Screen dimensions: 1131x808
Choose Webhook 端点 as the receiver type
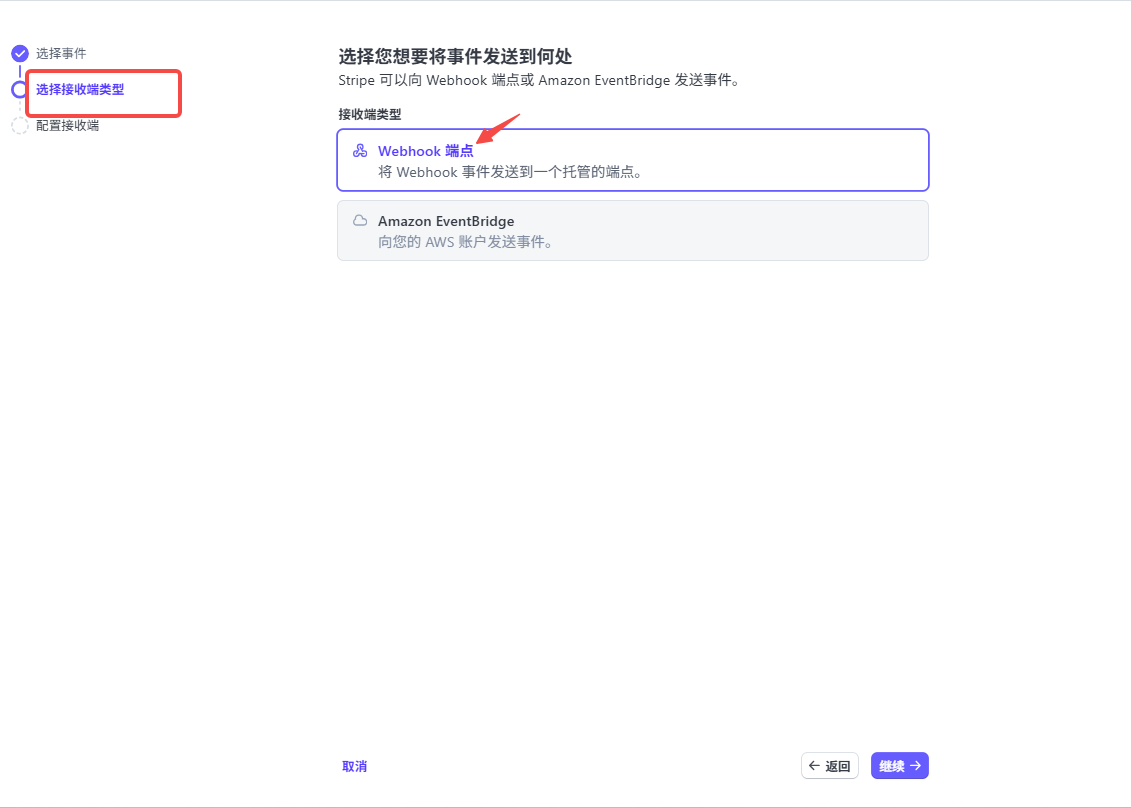tap(632, 160)
